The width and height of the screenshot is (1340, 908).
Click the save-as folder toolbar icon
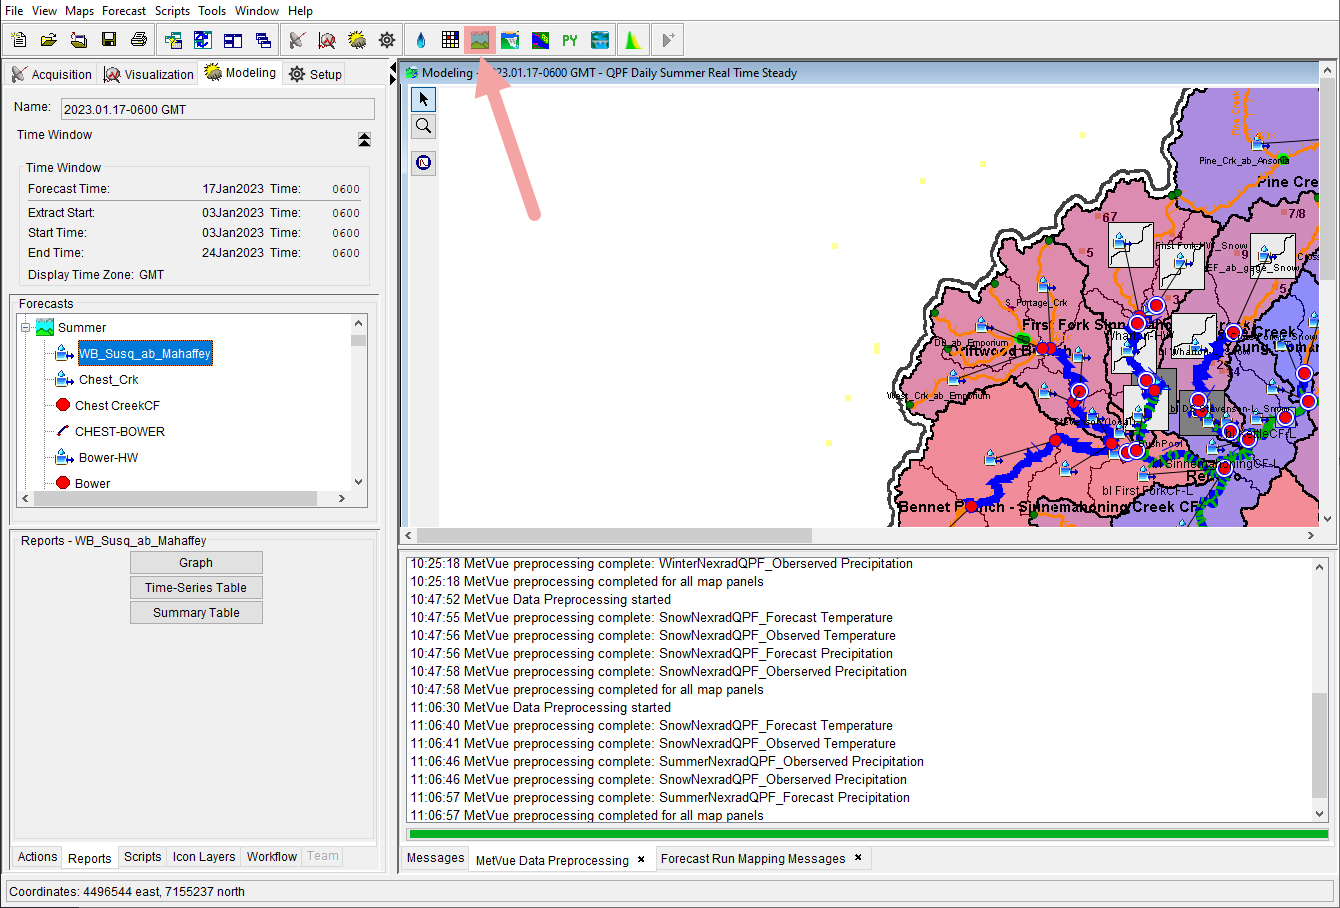pos(79,40)
